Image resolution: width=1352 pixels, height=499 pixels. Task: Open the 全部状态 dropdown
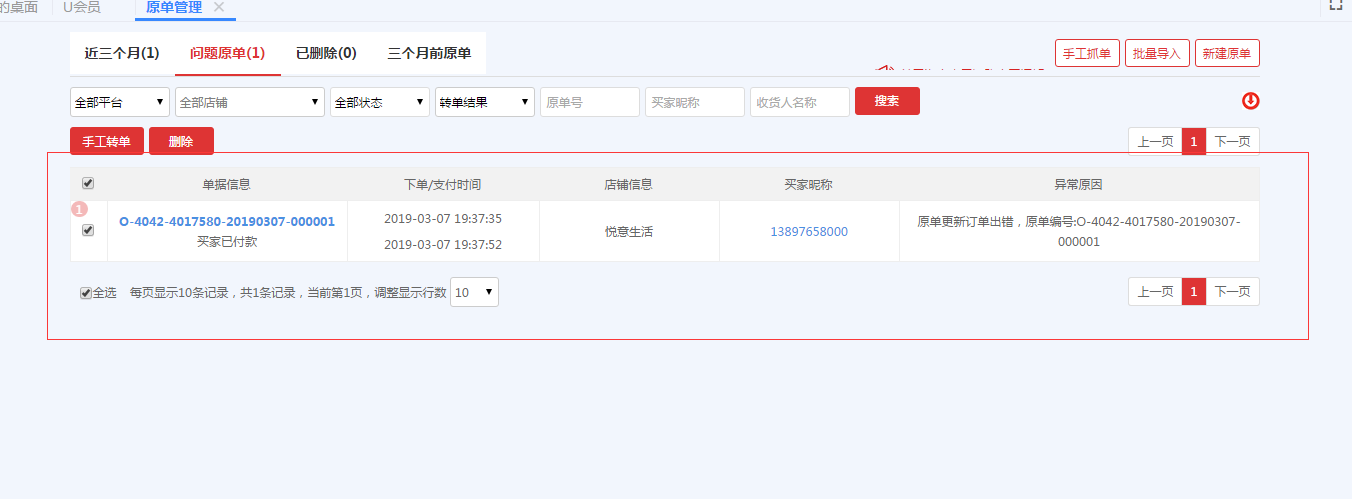[x=380, y=102]
